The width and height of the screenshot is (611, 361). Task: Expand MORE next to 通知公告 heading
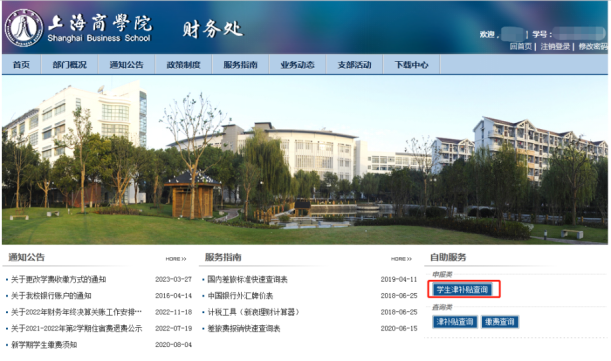[x=176, y=259]
